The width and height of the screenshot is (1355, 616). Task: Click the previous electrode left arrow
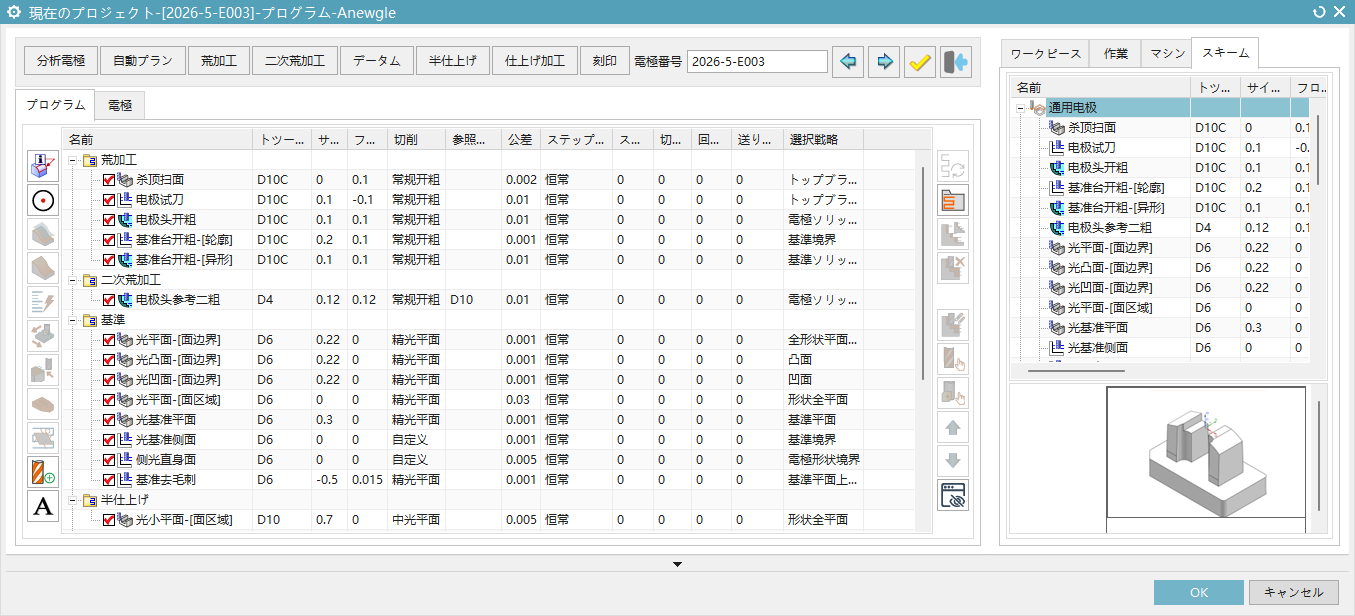click(x=849, y=62)
